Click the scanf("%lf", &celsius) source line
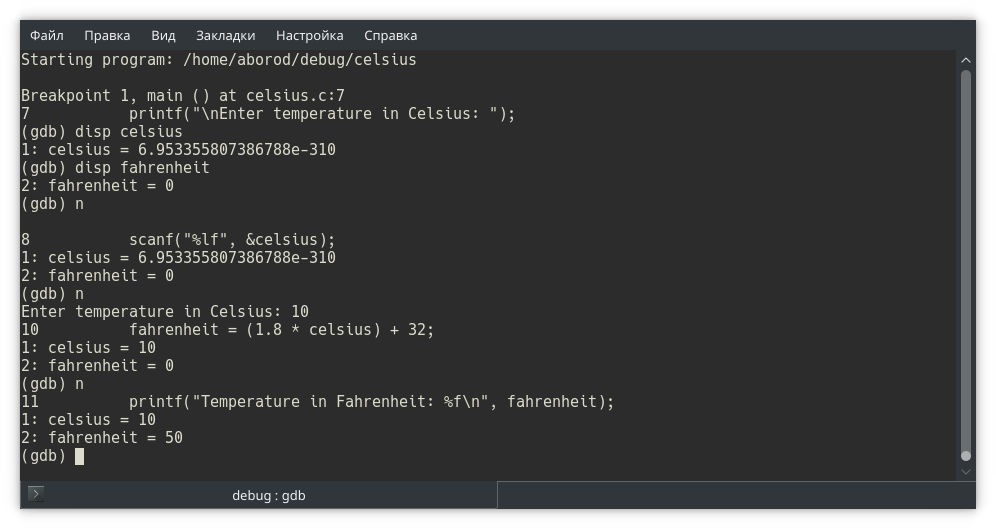Viewport: 996px width, 529px height. [x=232, y=240]
